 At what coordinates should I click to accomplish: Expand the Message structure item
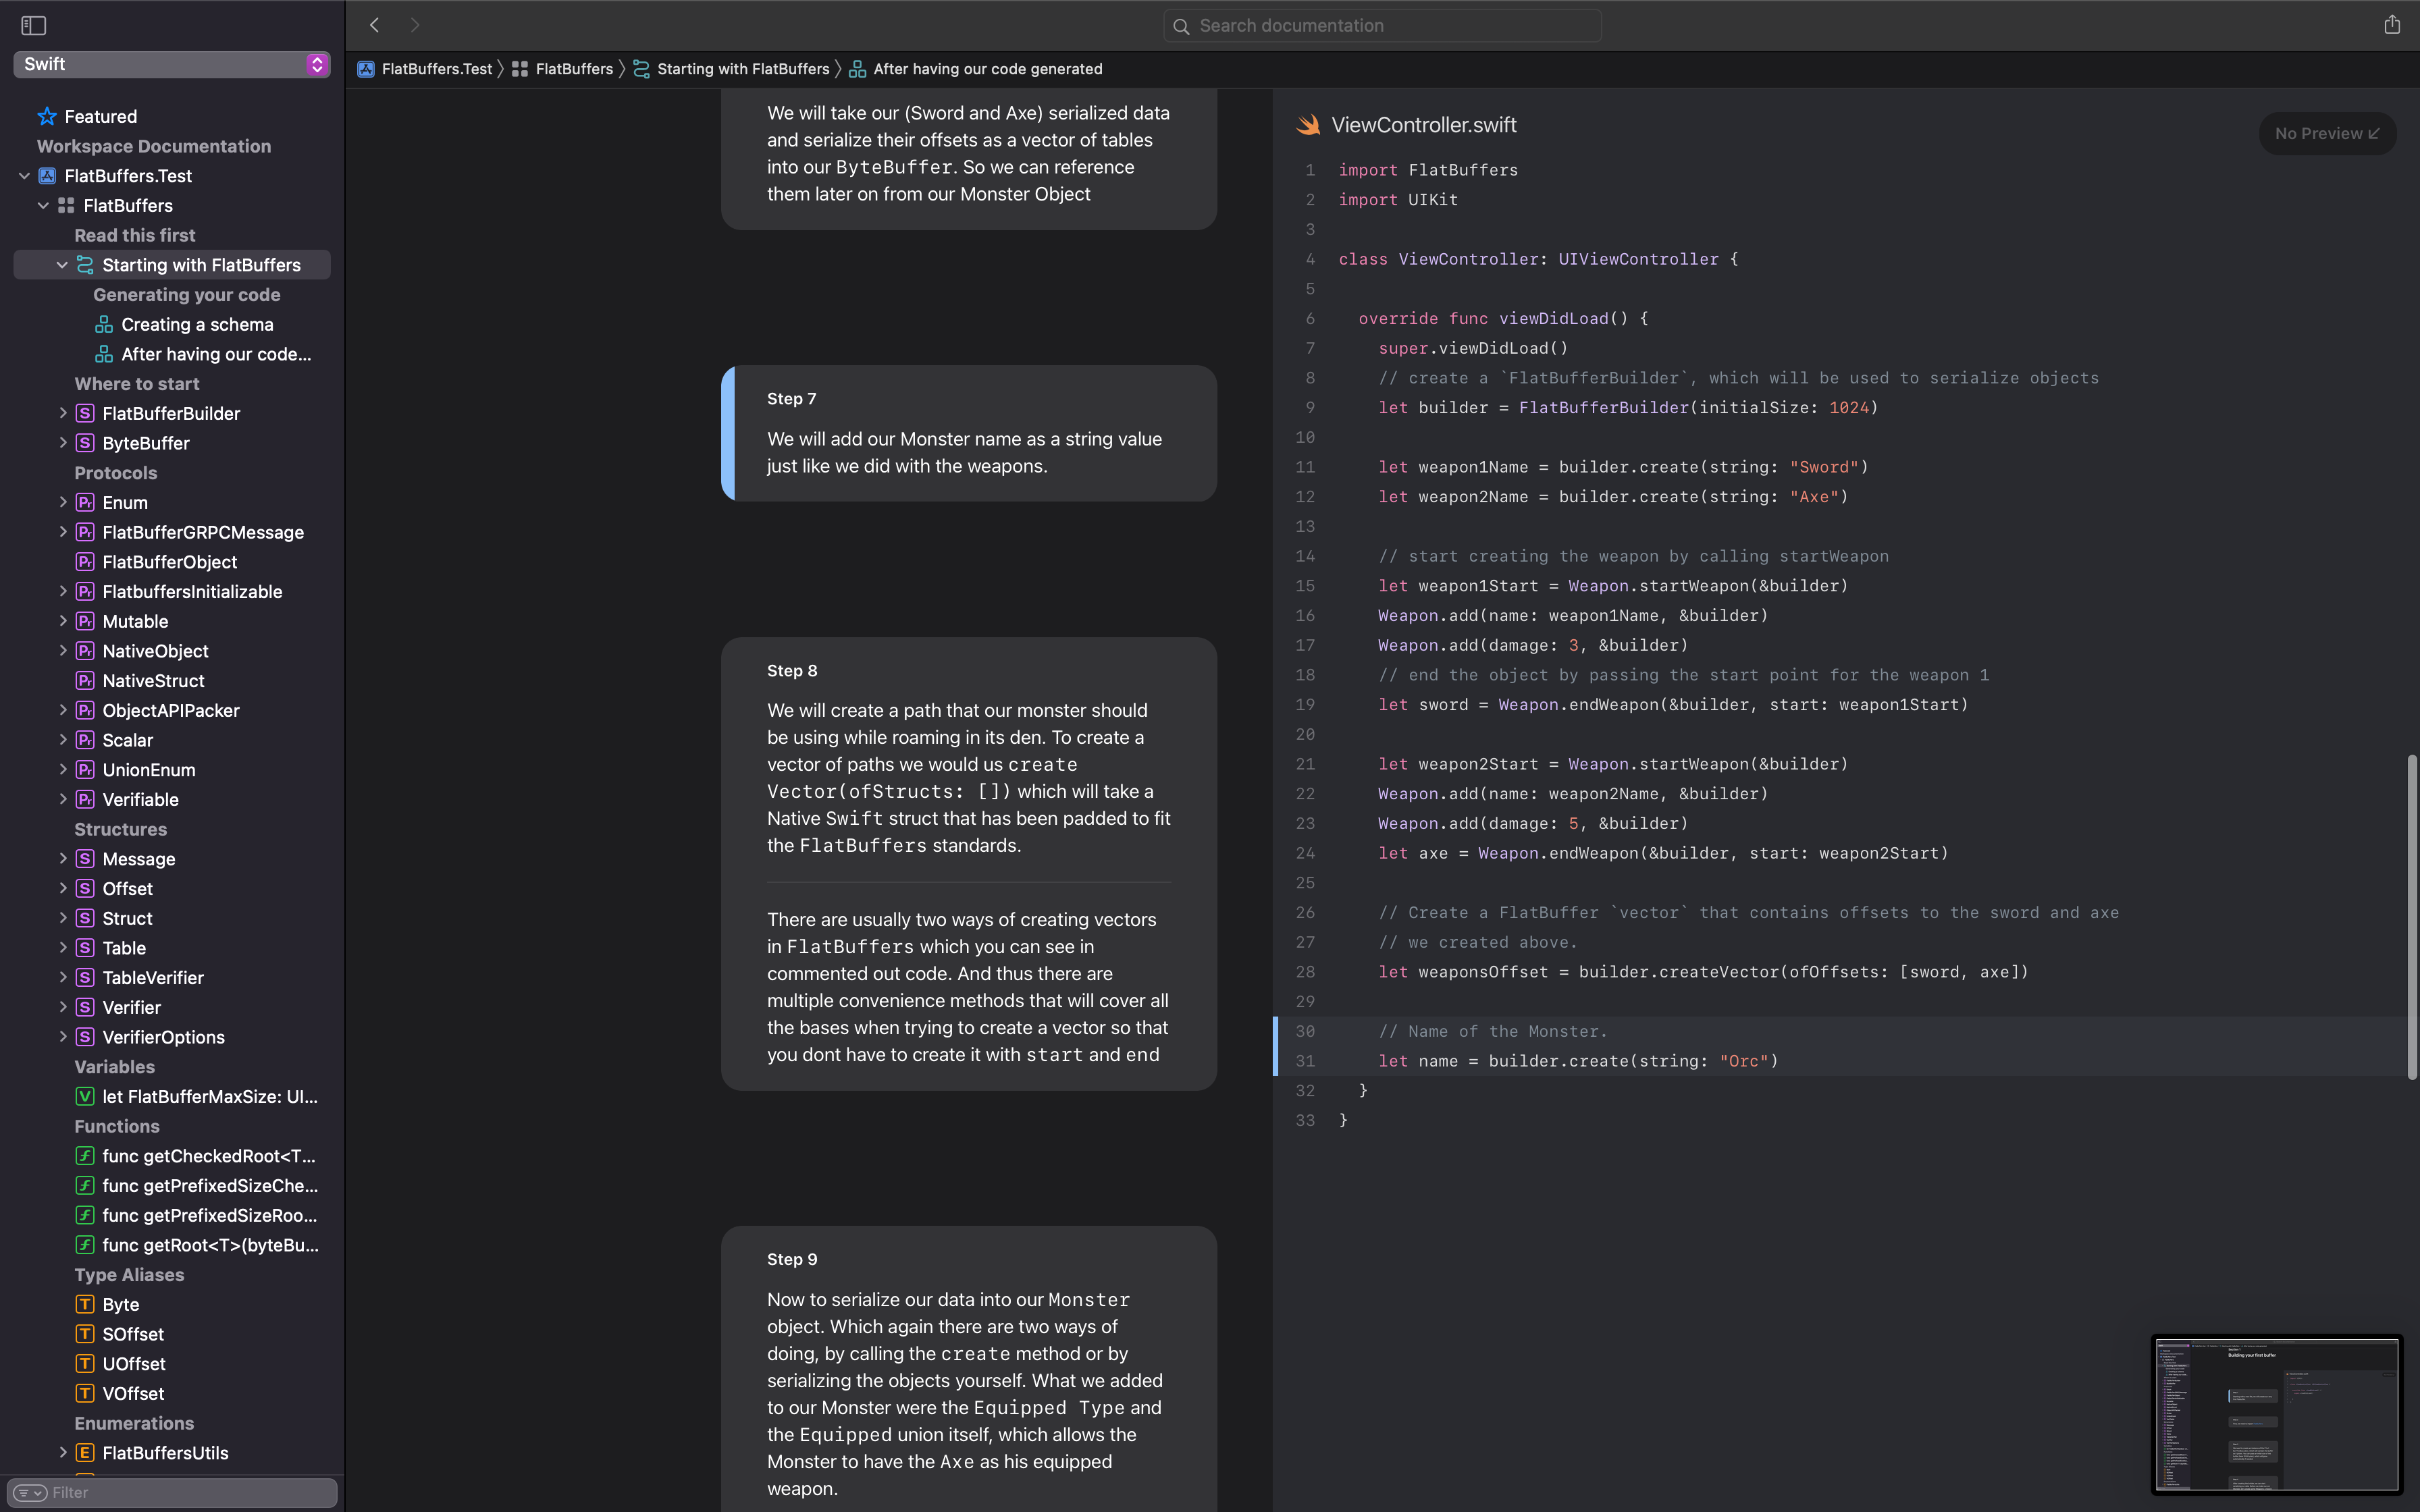tap(62, 859)
